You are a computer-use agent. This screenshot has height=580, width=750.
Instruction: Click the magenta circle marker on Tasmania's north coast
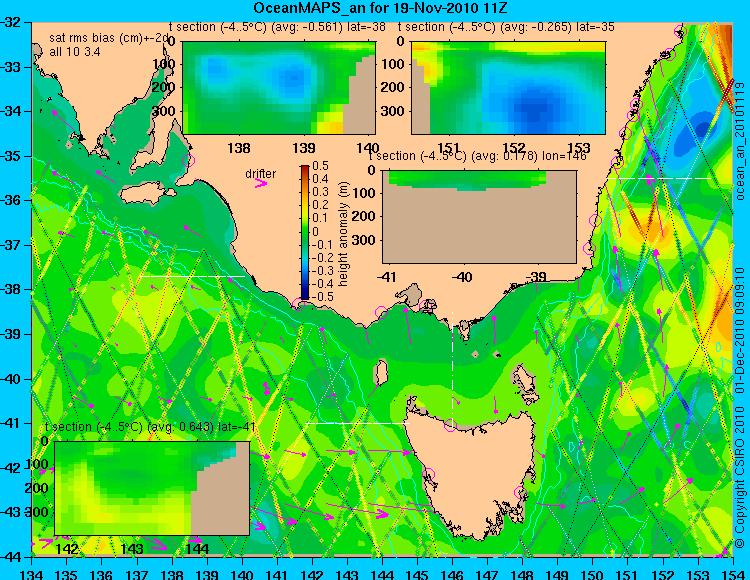[450, 425]
